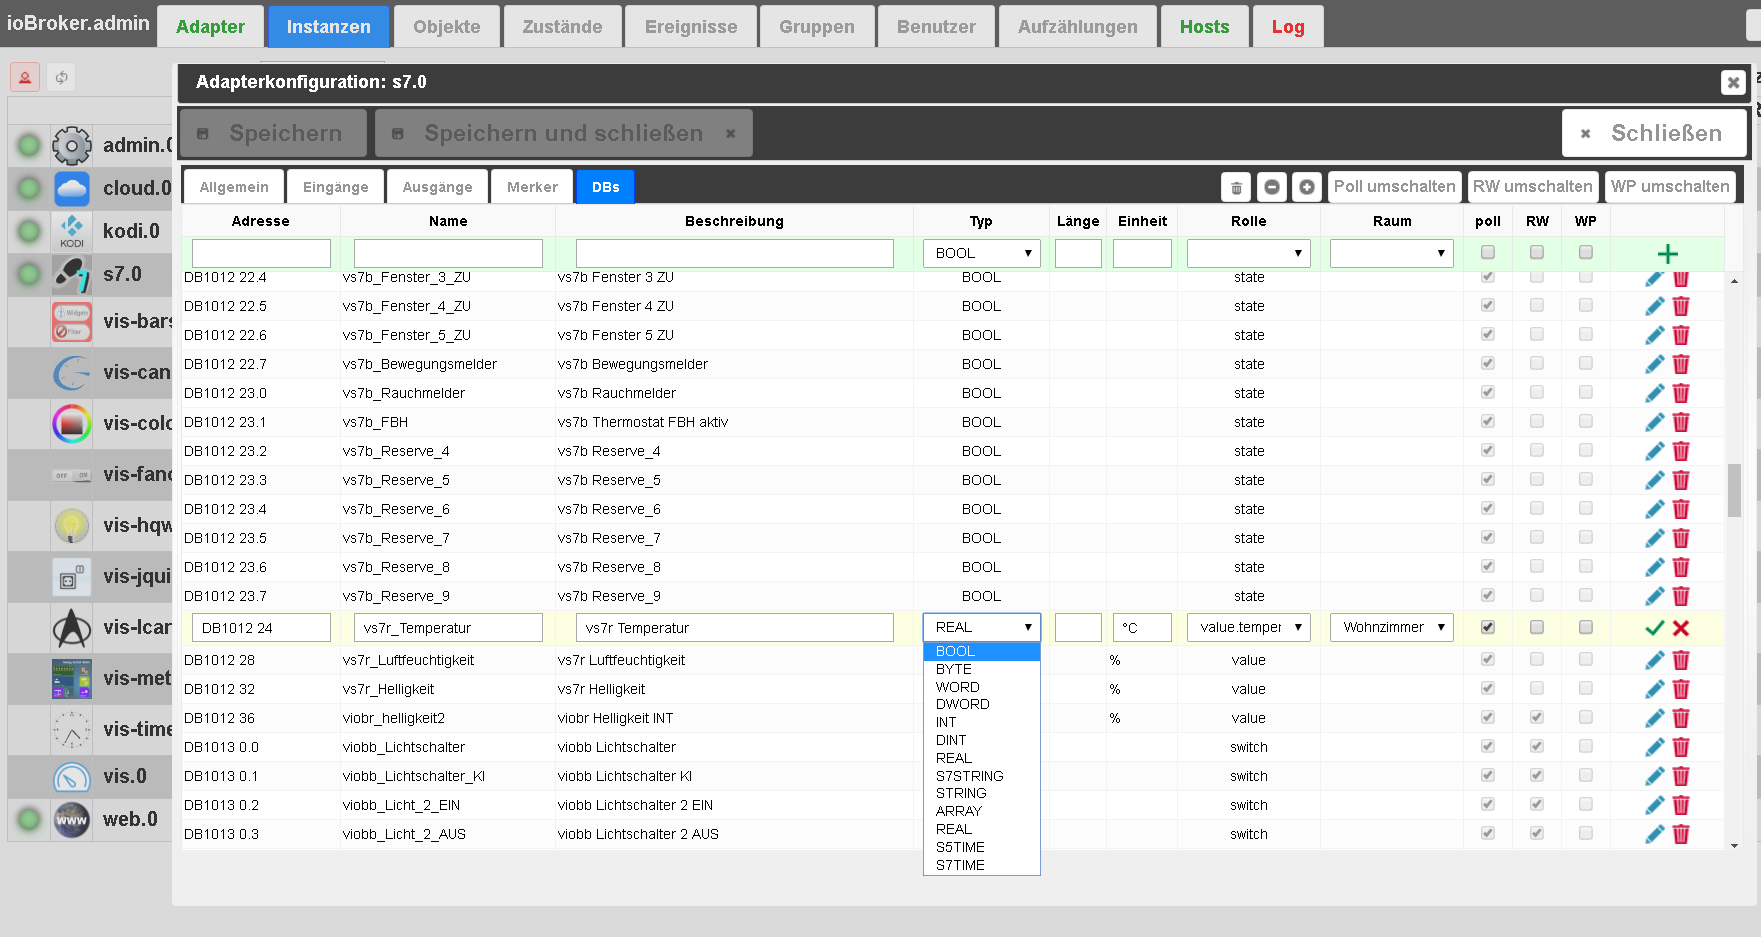Click the Speichern button

[274, 133]
